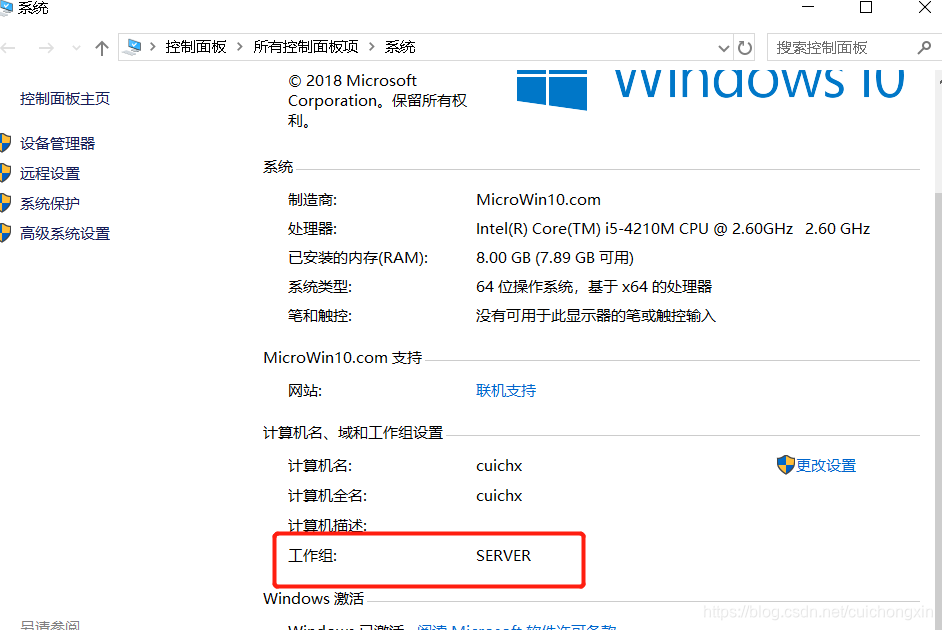Screen dimensions: 942x630
Task: Open the address bar history dropdown
Action: pos(724,48)
